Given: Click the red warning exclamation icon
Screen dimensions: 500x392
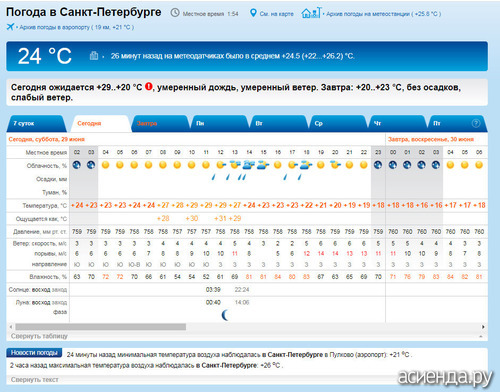Looking at the screenshot, I should point(149,87).
